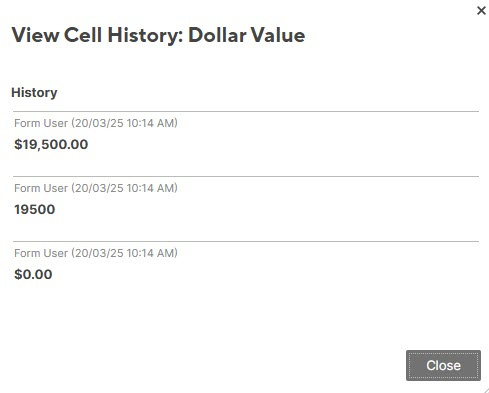Viewport: 489px width, 393px height.
Task: Click blank space between title and History
Action: [x=246, y=67]
